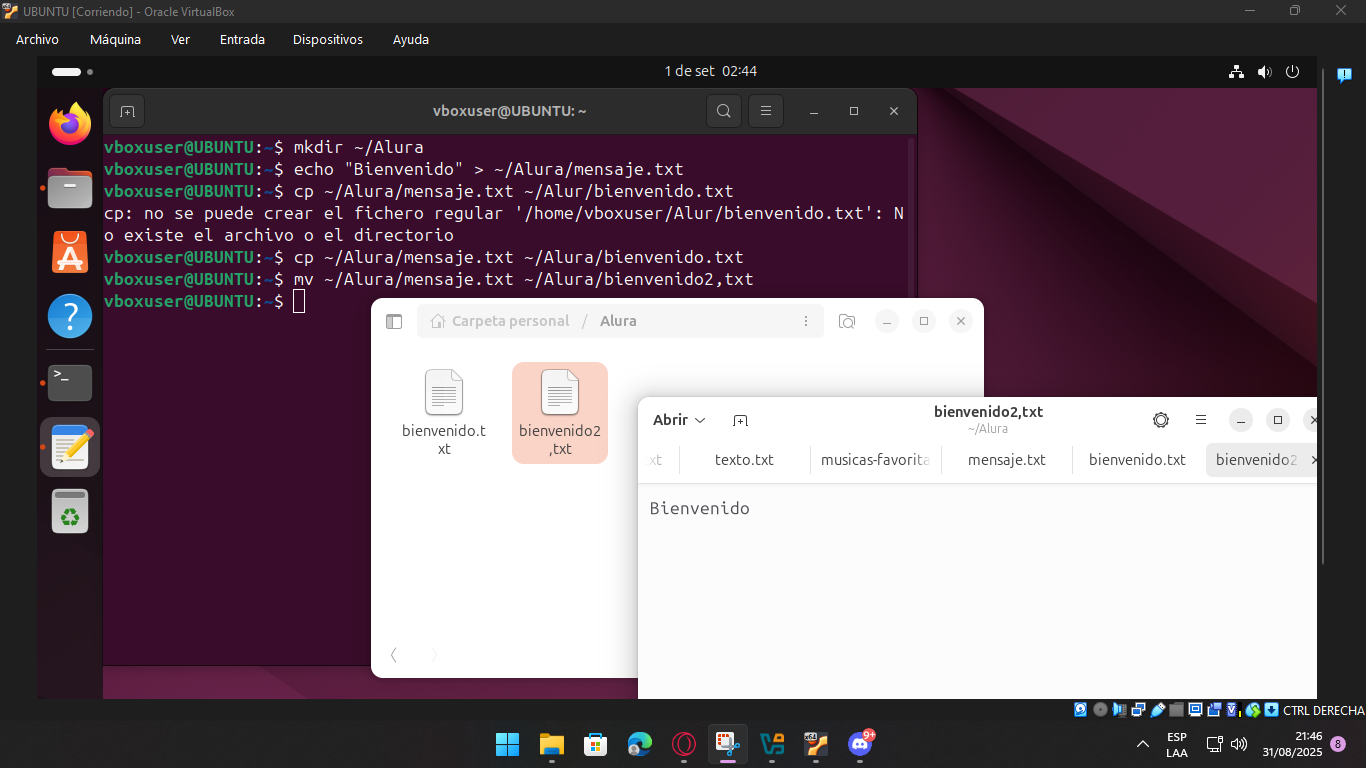
Task: Open the Ubuntu volume indicator
Action: click(x=1264, y=71)
